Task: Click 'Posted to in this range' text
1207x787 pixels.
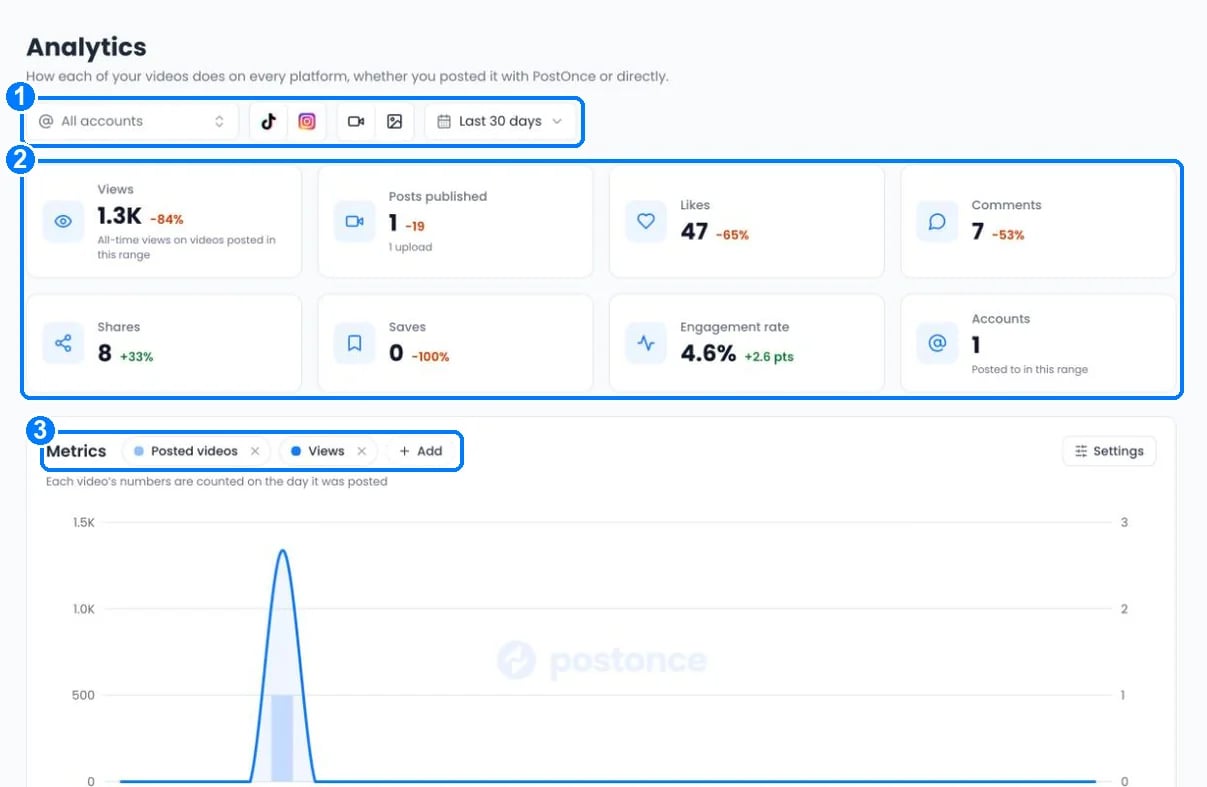Action: pyautogui.click(x=1029, y=369)
